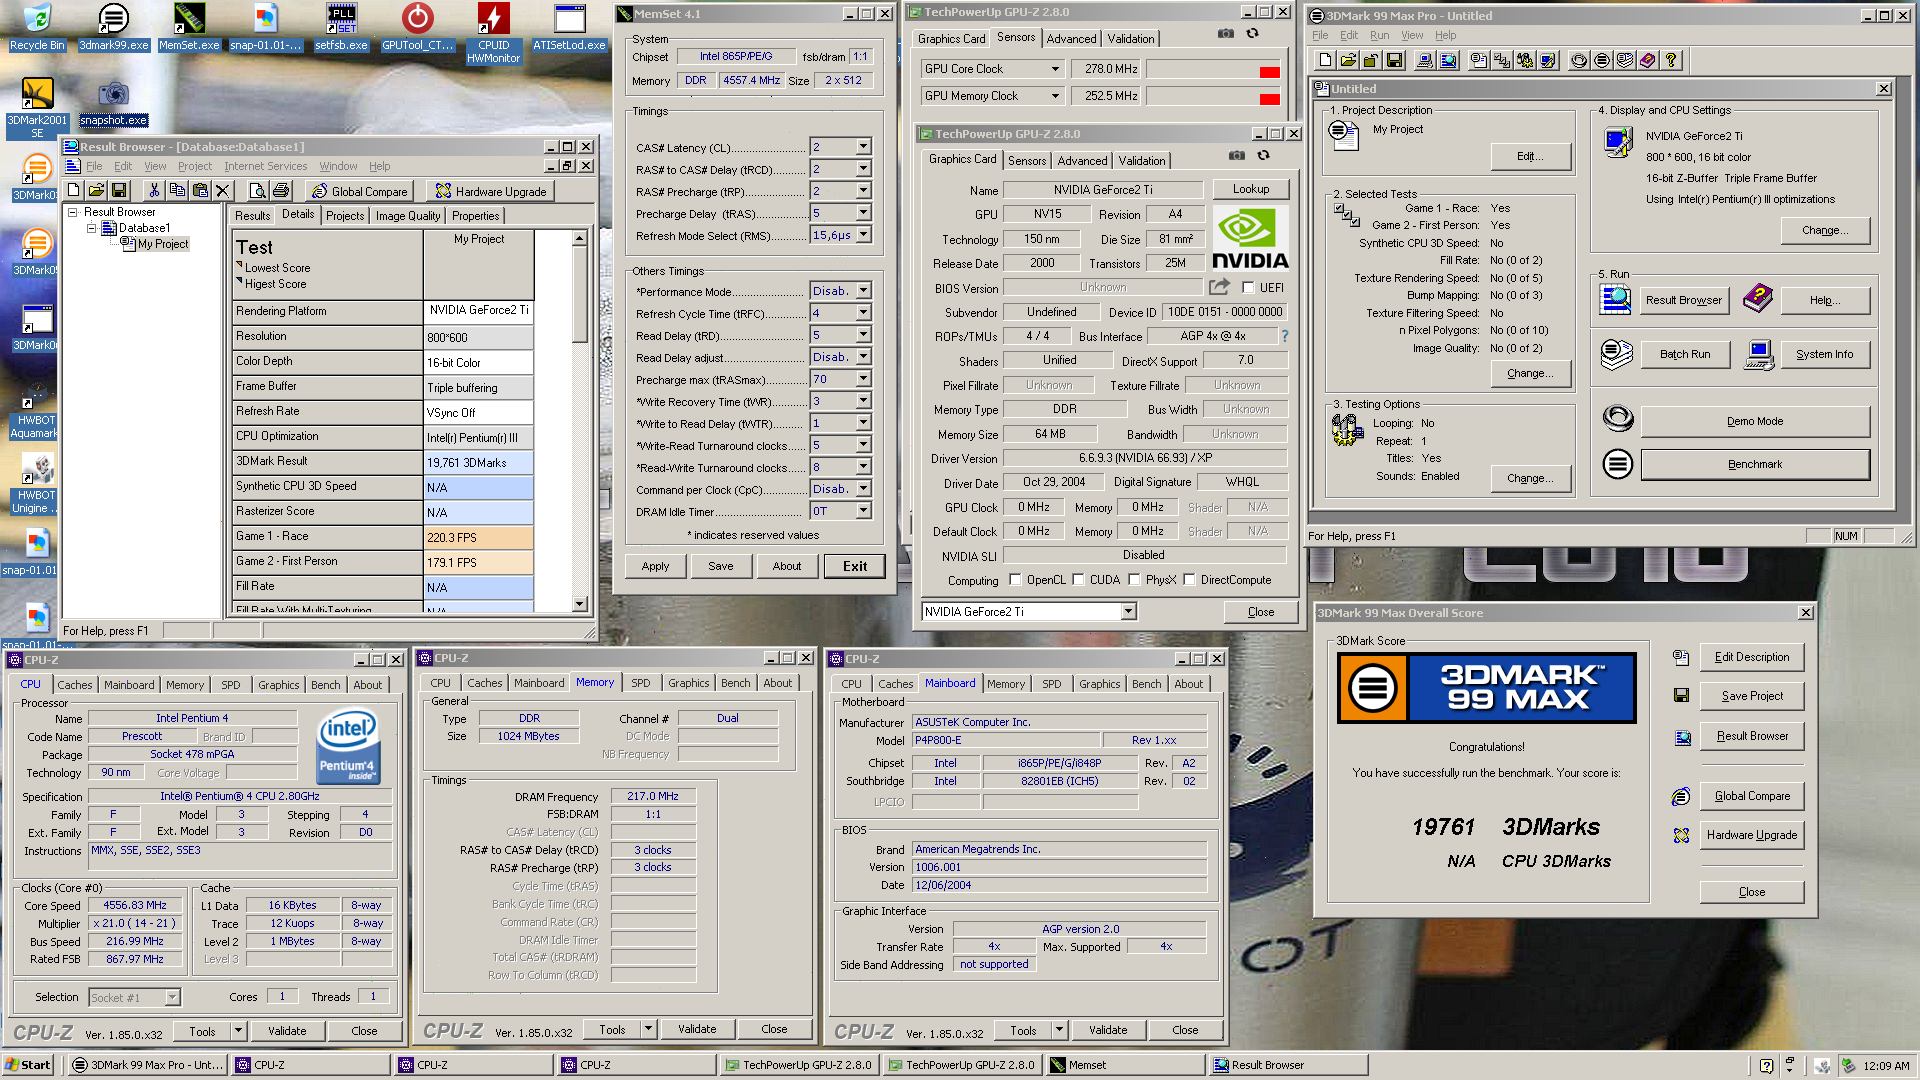Click the Lookup button in GPU-Z
Screen dimensions: 1920x1080
pos(1251,189)
